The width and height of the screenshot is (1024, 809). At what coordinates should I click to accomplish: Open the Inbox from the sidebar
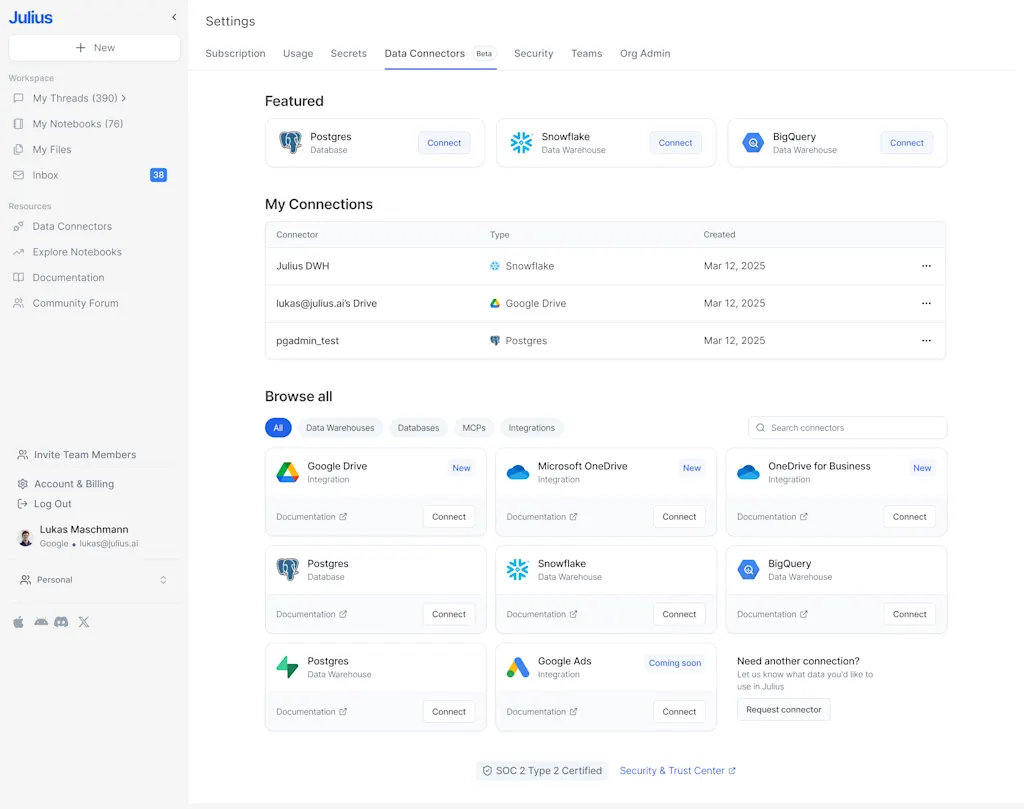click(x=46, y=175)
